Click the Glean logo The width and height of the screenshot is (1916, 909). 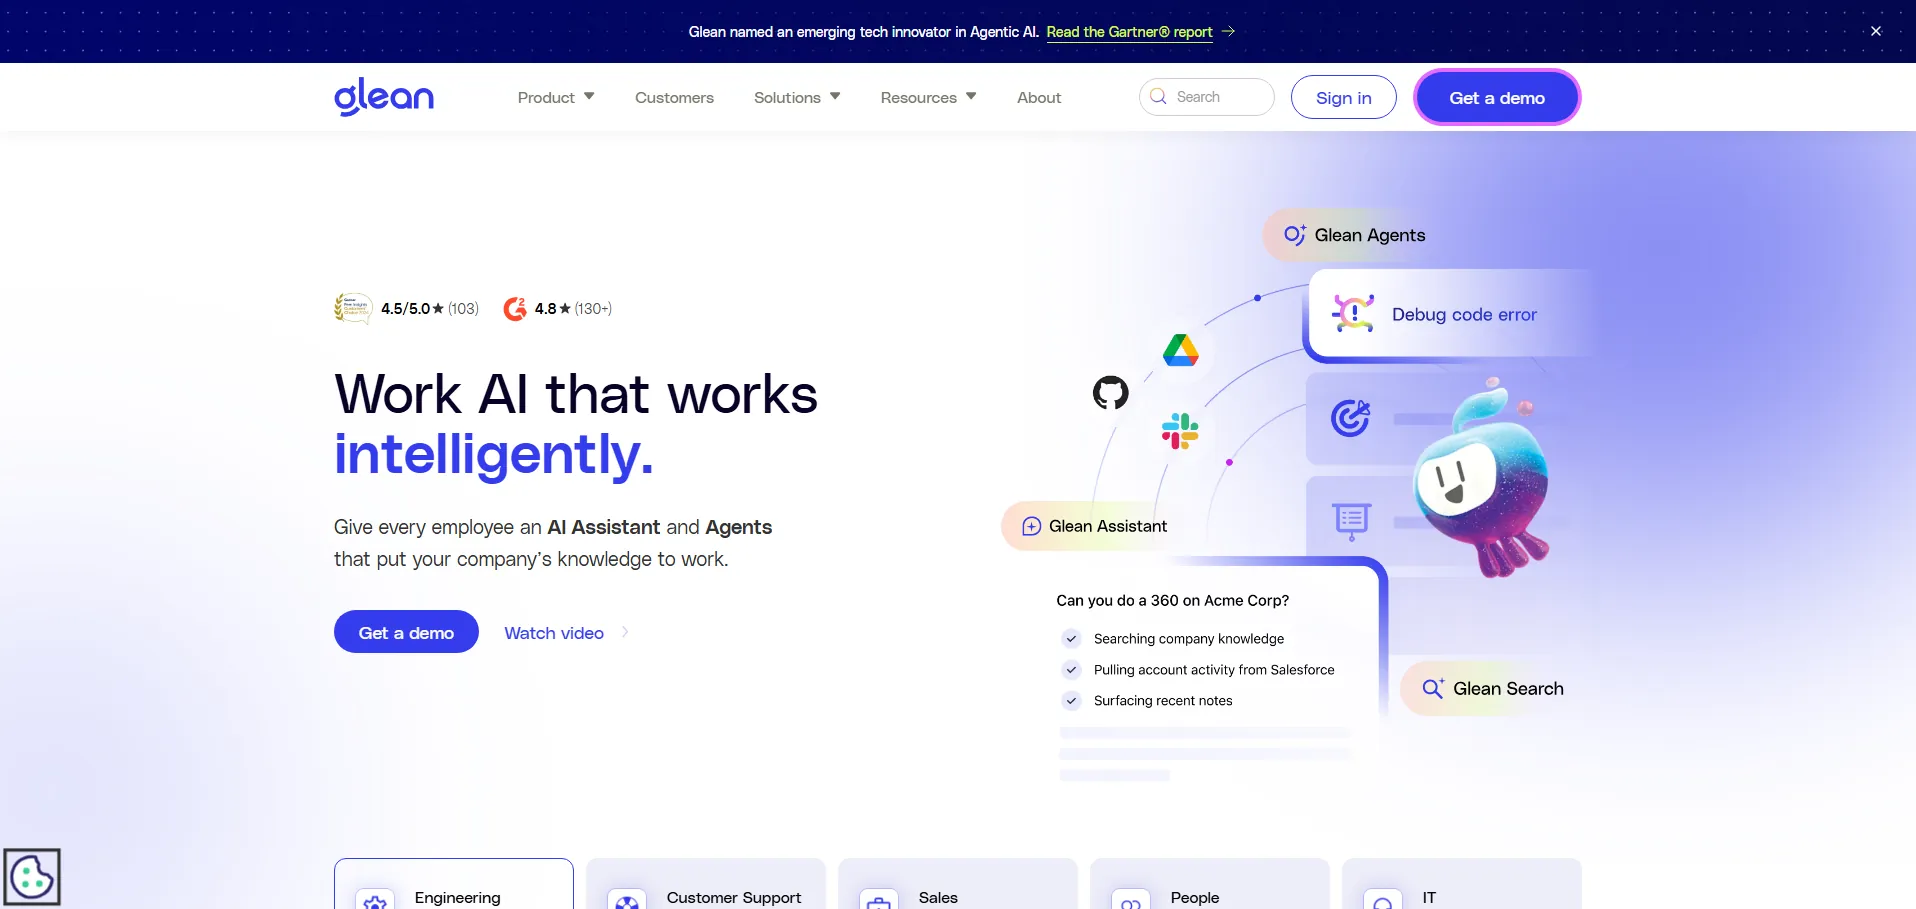pos(384,97)
